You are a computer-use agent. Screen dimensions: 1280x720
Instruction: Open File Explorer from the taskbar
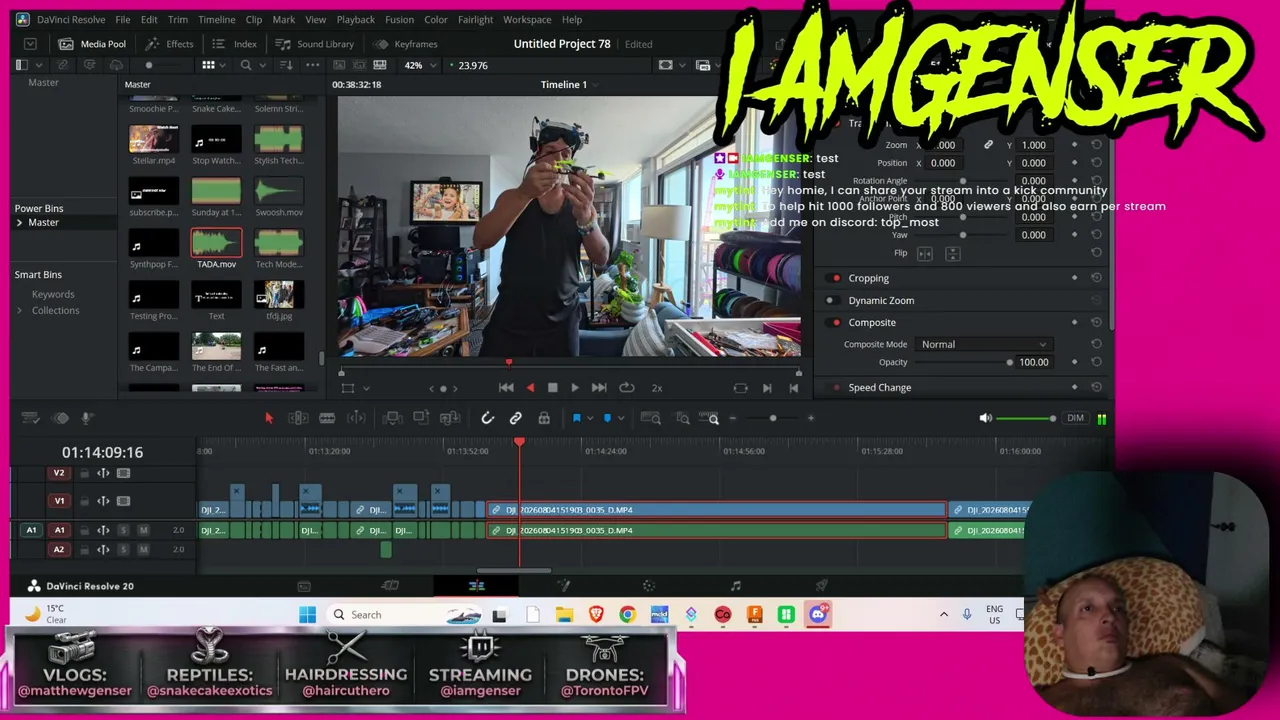click(x=564, y=614)
